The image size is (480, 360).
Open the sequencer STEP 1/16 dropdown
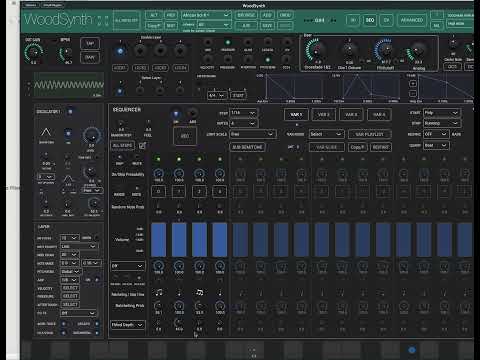(243, 113)
